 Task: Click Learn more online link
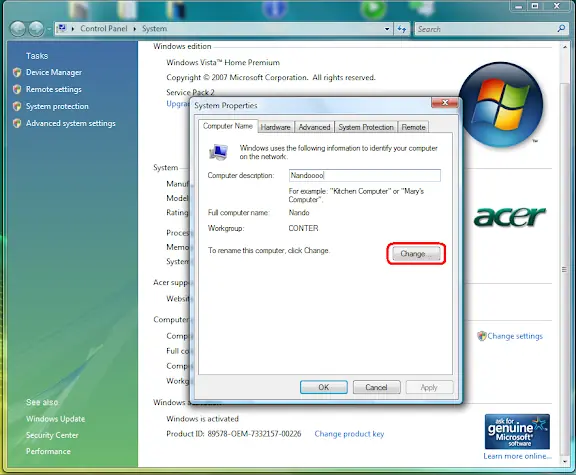[x=517, y=456]
